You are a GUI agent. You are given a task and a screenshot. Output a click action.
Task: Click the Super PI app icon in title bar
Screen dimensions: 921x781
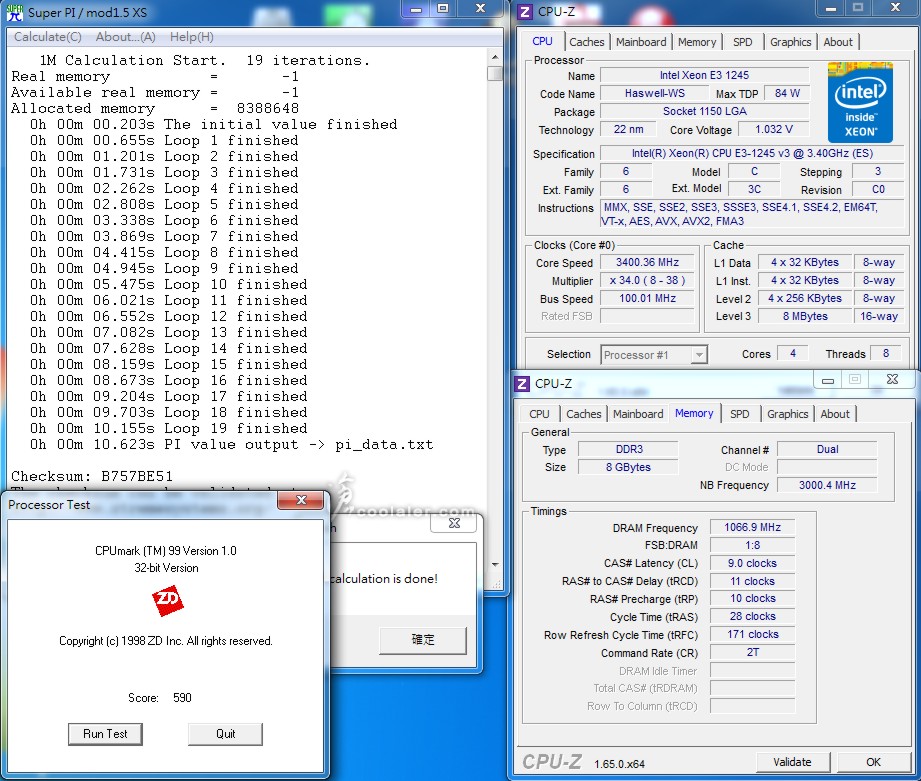15,12
